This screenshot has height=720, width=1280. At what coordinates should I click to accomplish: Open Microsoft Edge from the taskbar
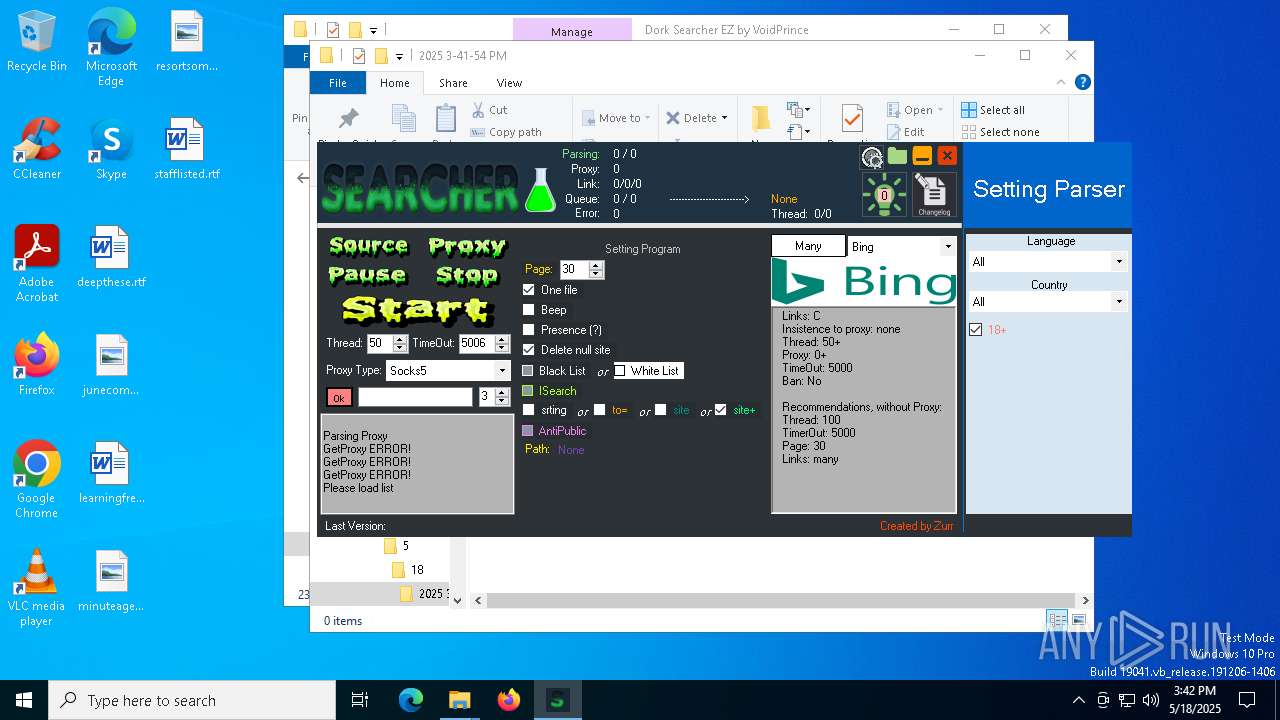(x=411, y=700)
